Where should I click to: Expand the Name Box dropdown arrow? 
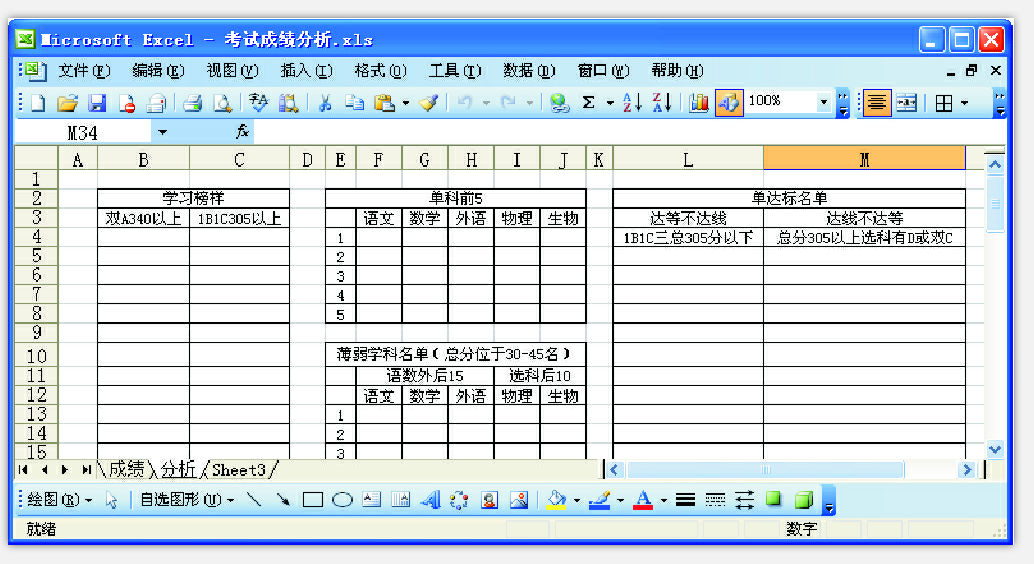click(x=162, y=132)
